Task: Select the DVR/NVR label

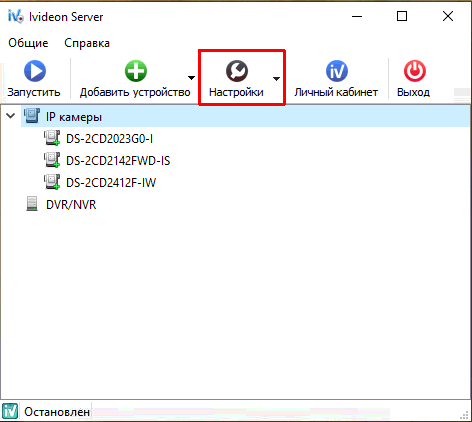Action: pos(71,204)
